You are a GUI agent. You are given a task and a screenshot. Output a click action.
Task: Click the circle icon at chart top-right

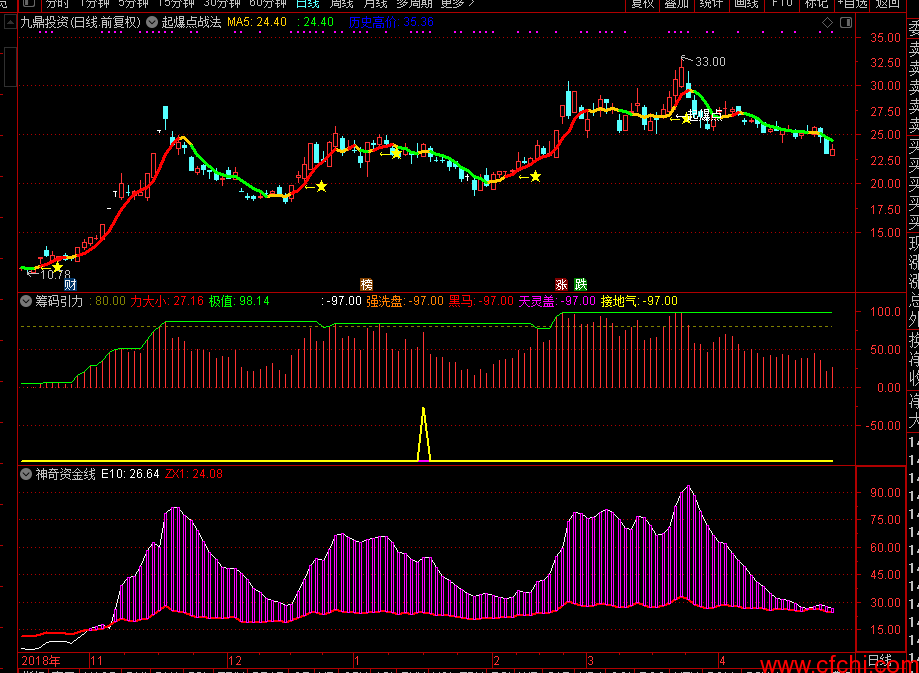point(846,22)
